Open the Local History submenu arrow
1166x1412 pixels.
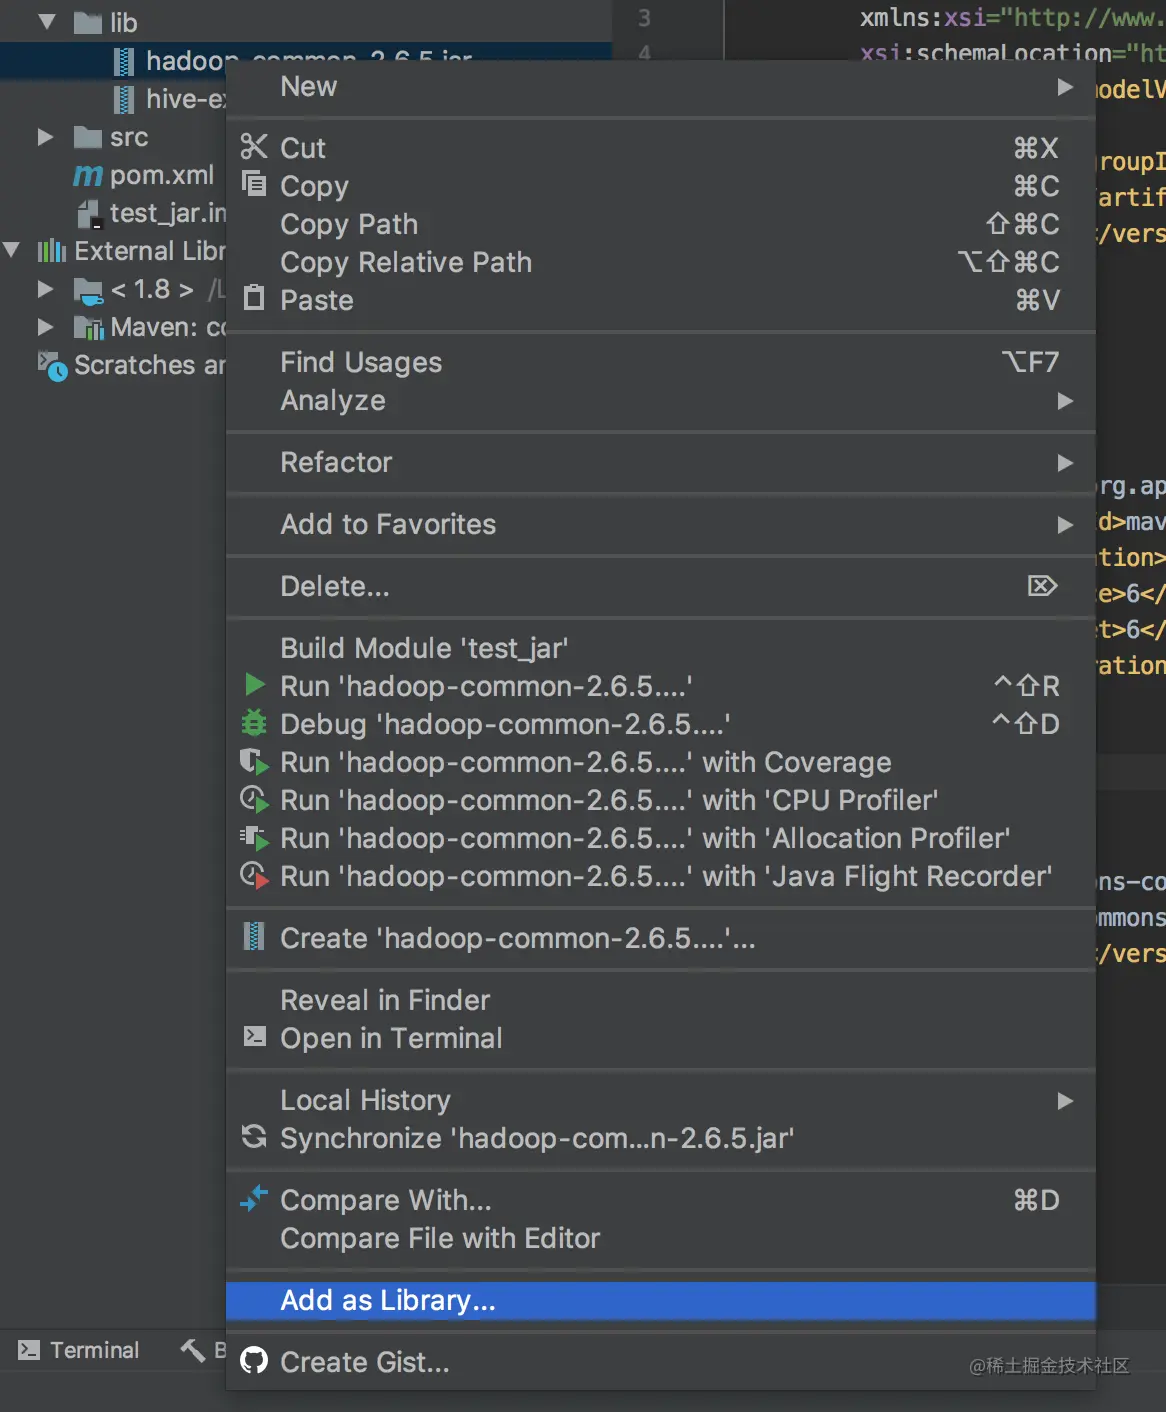click(1065, 1100)
